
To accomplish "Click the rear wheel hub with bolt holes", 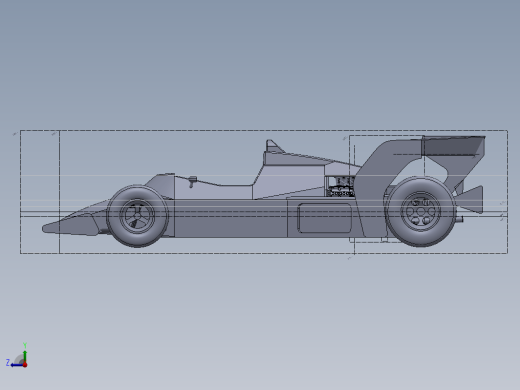I will click(421, 212).
